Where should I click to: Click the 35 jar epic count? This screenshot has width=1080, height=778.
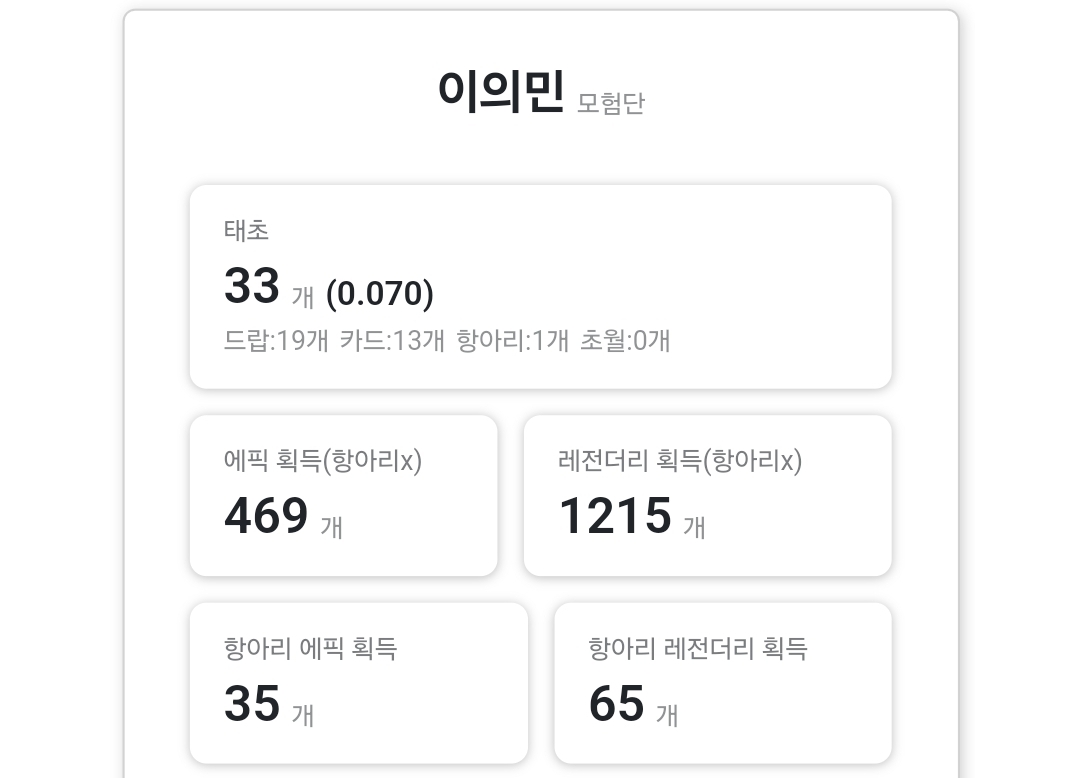coord(252,704)
